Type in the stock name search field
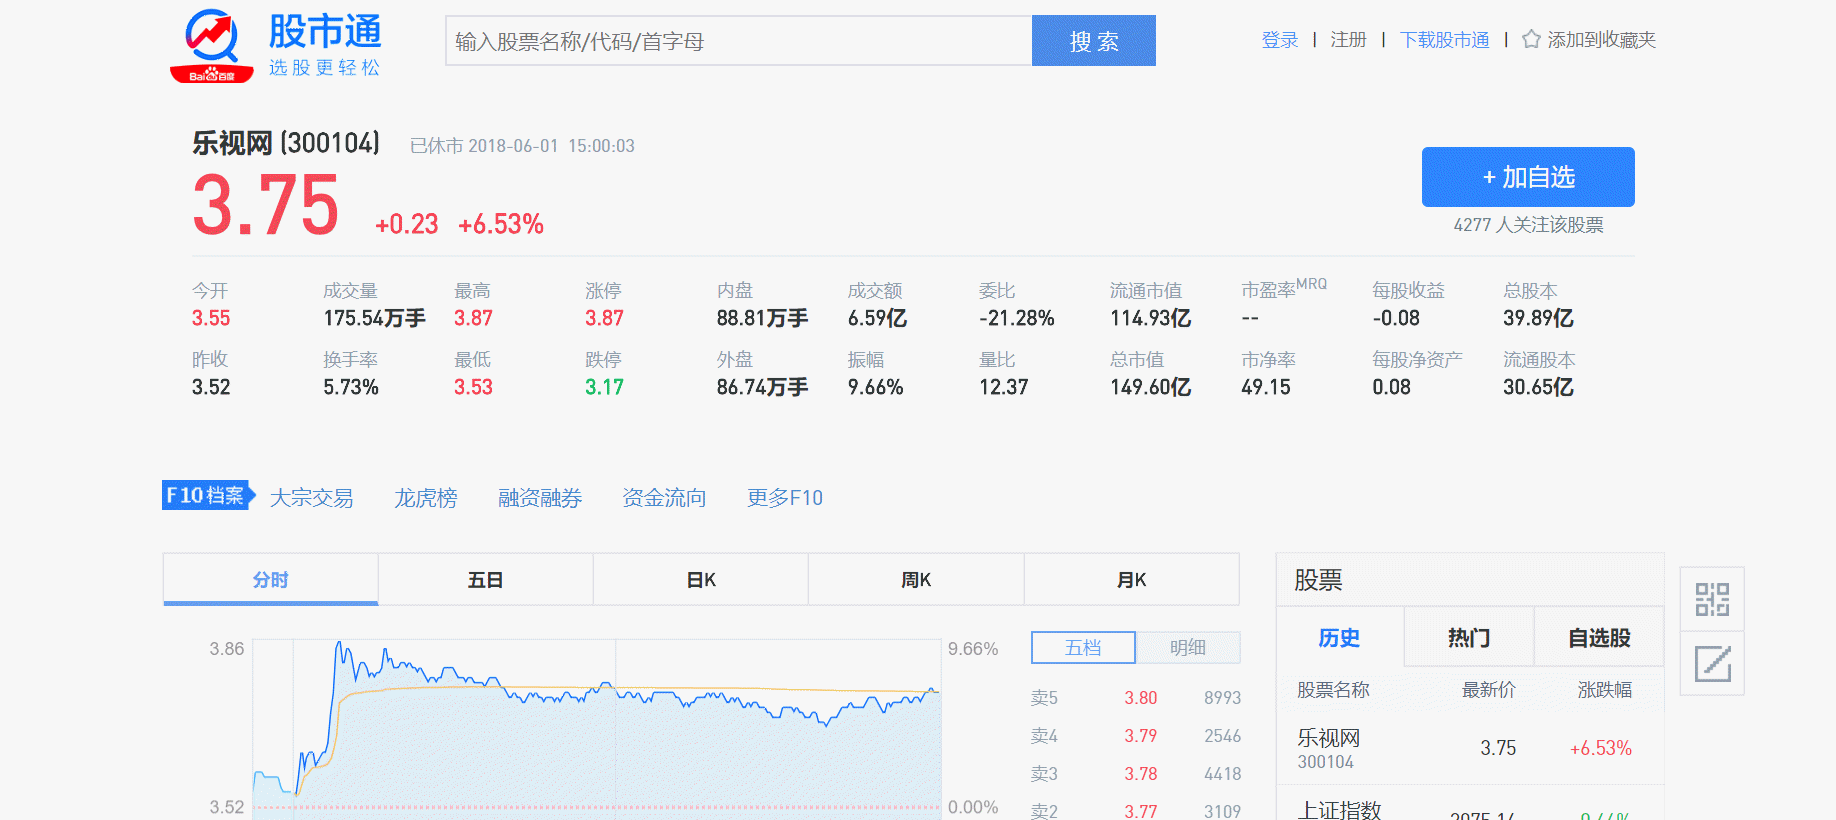The height and width of the screenshot is (820, 1836). (x=738, y=41)
